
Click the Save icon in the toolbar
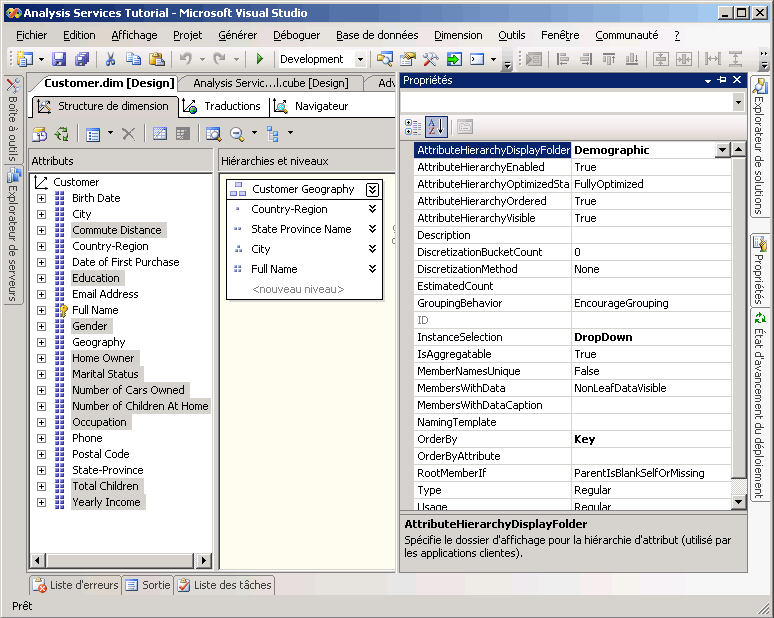point(59,59)
